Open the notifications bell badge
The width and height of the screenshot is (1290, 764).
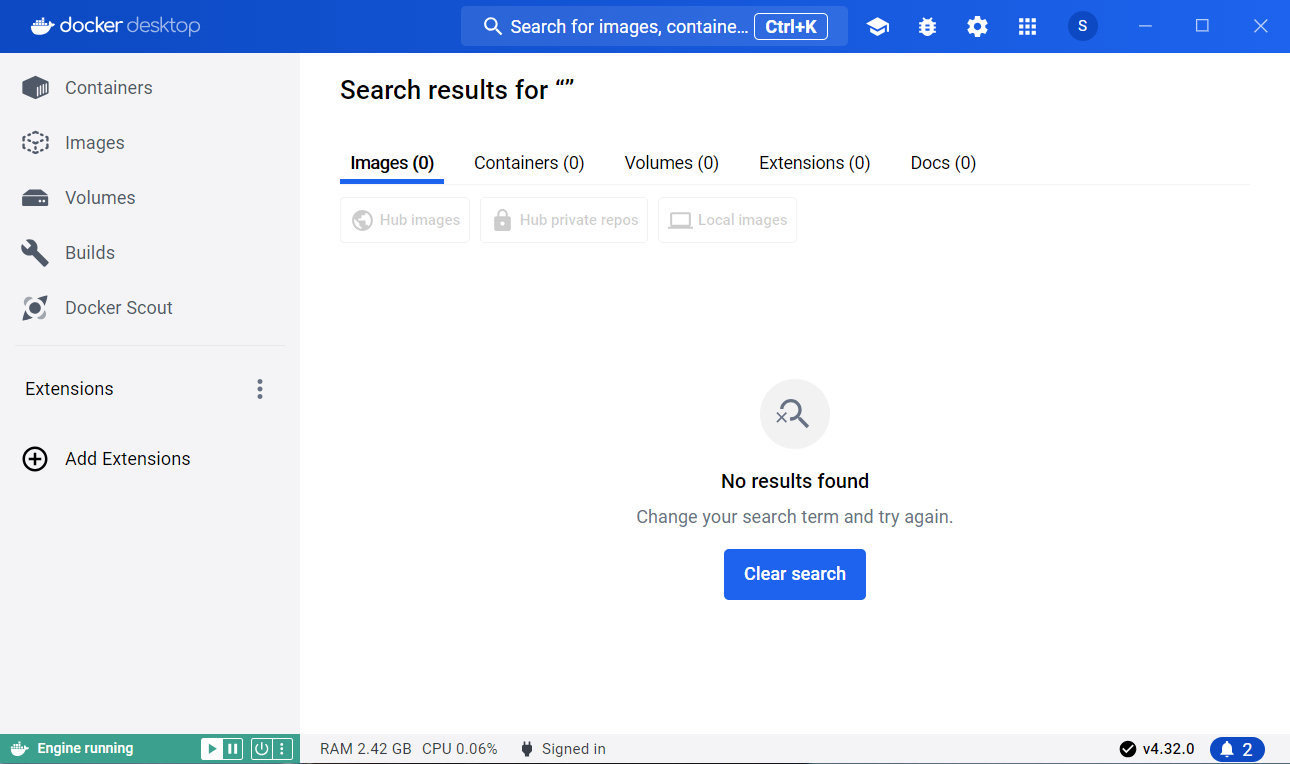click(1237, 749)
